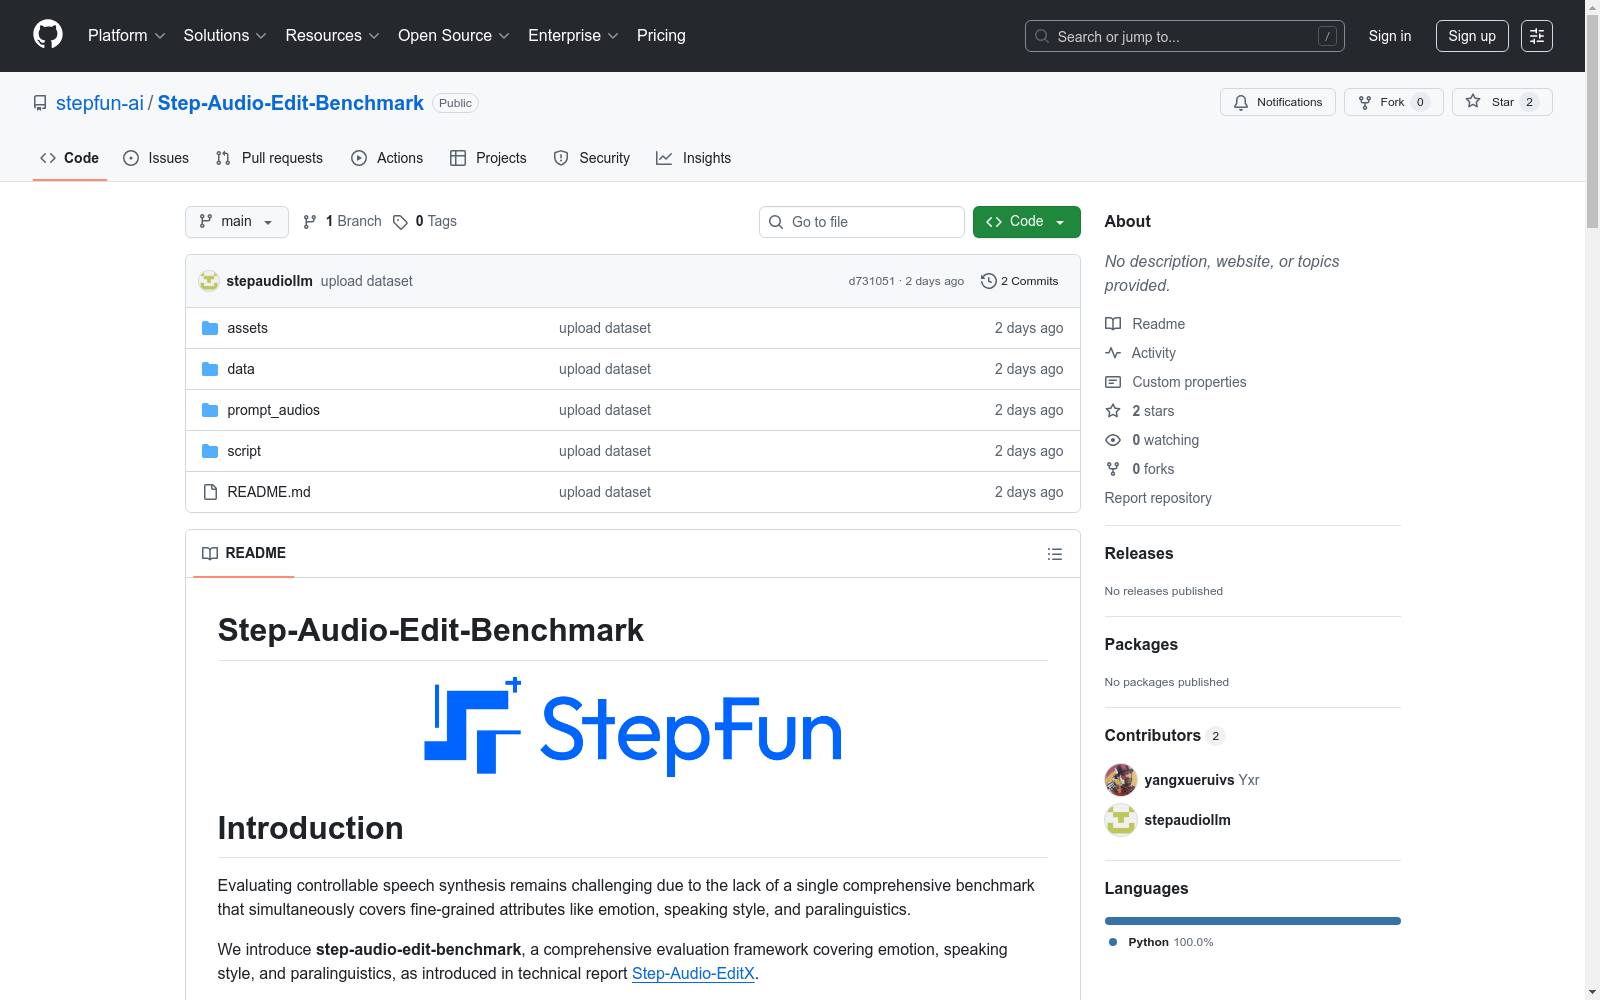Expand the Enterprise menu
This screenshot has height=1000, width=1600.
tap(573, 36)
